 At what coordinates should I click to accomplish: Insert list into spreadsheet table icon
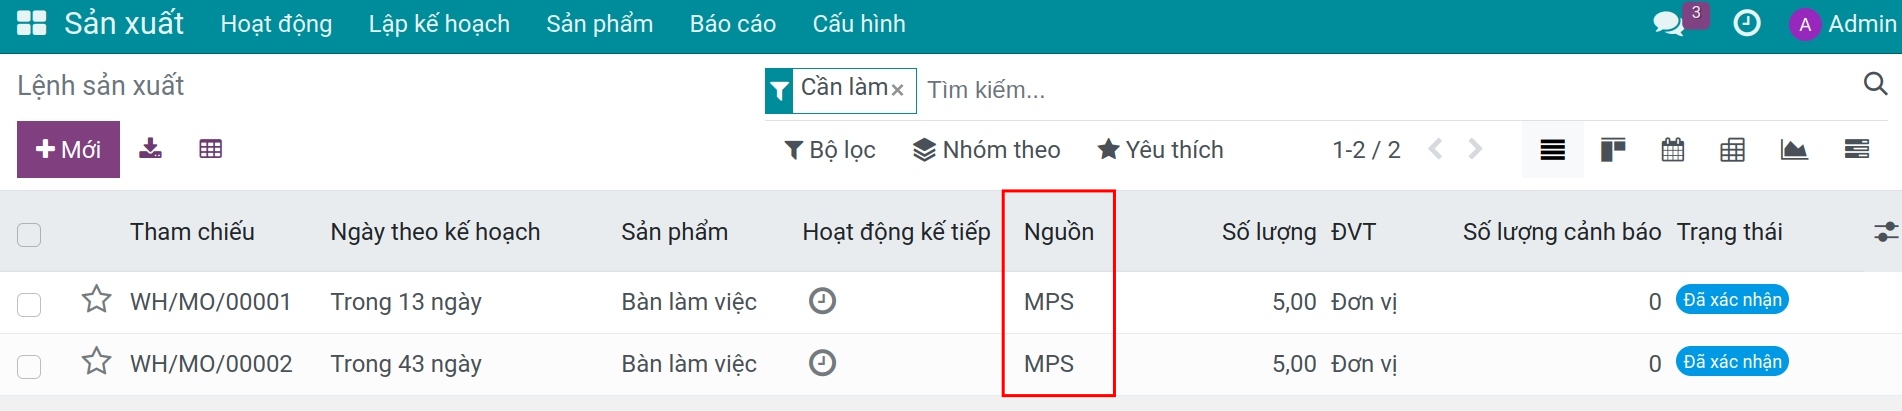210,149
